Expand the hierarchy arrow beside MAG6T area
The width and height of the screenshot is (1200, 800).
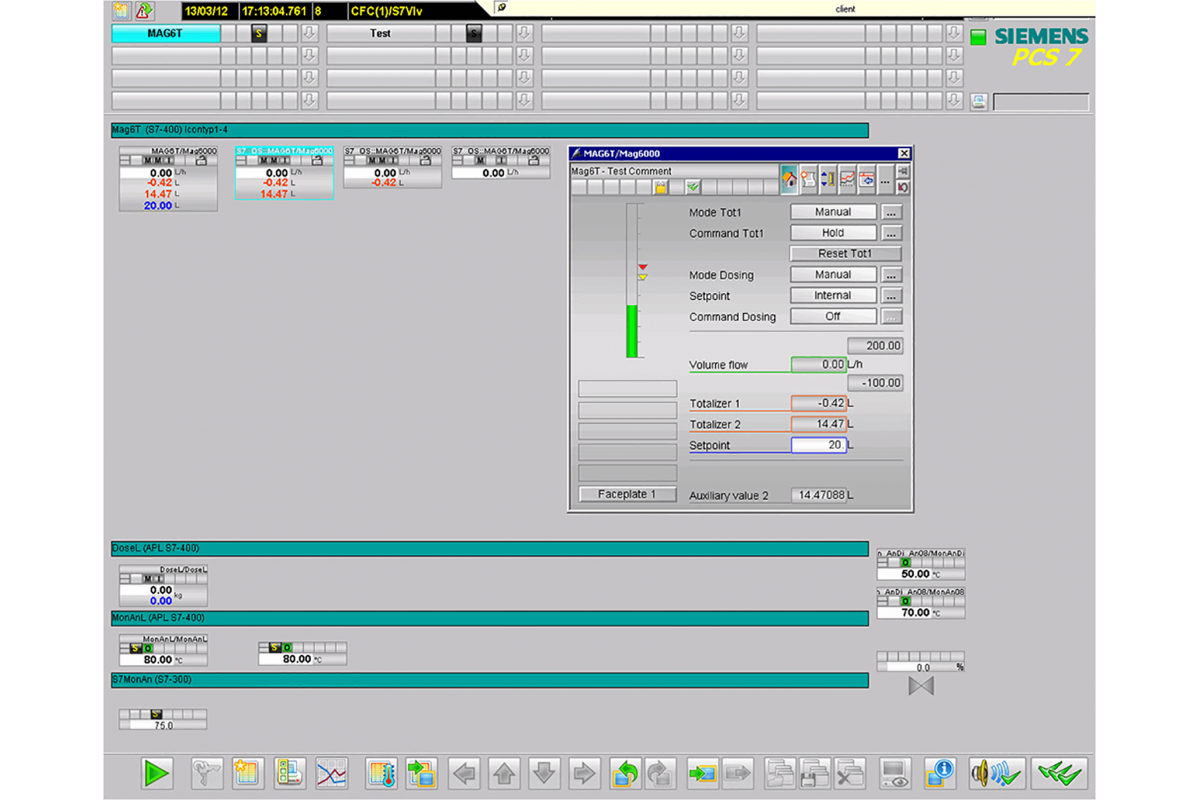(309, 33)
